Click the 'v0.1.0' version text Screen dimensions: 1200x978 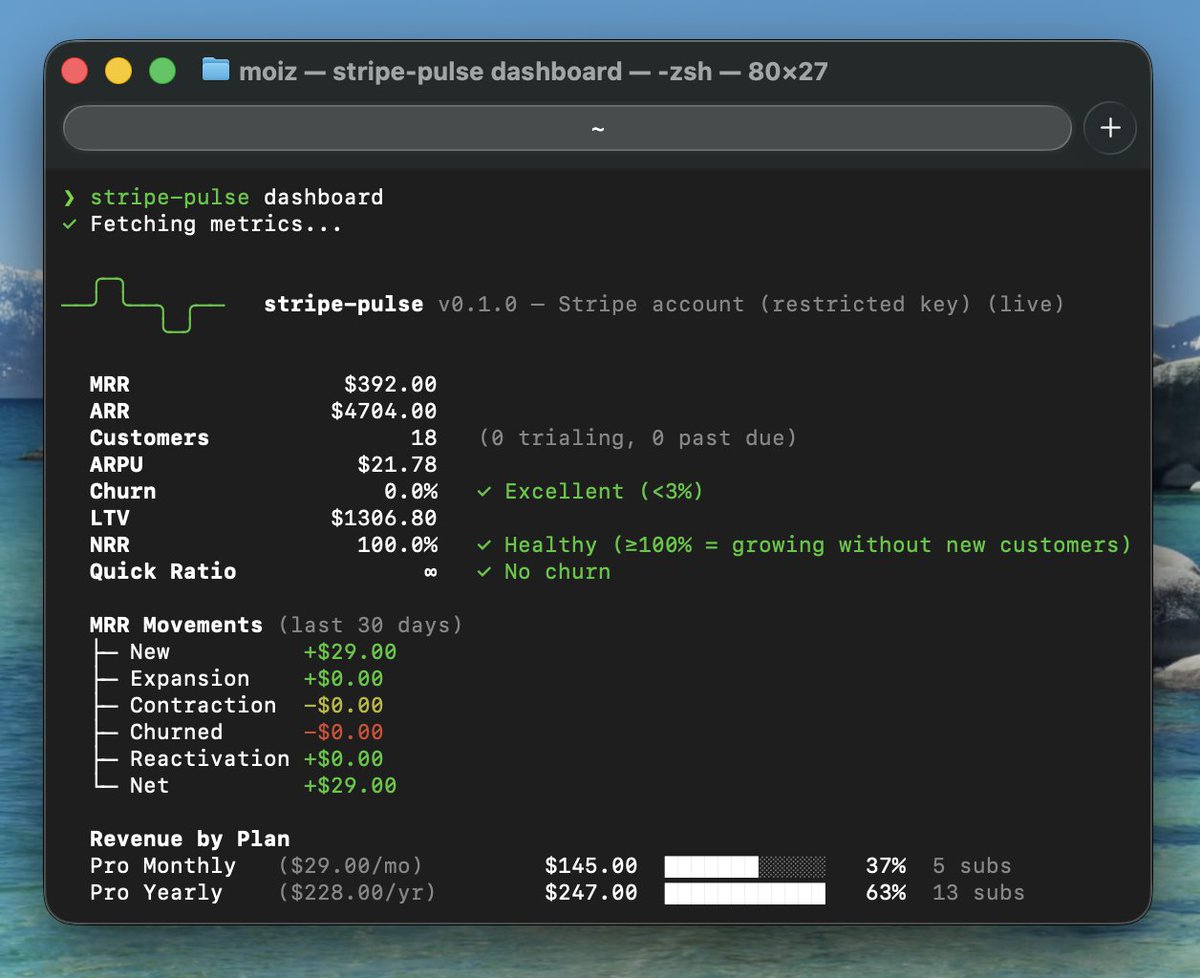(x=477, y=304)
